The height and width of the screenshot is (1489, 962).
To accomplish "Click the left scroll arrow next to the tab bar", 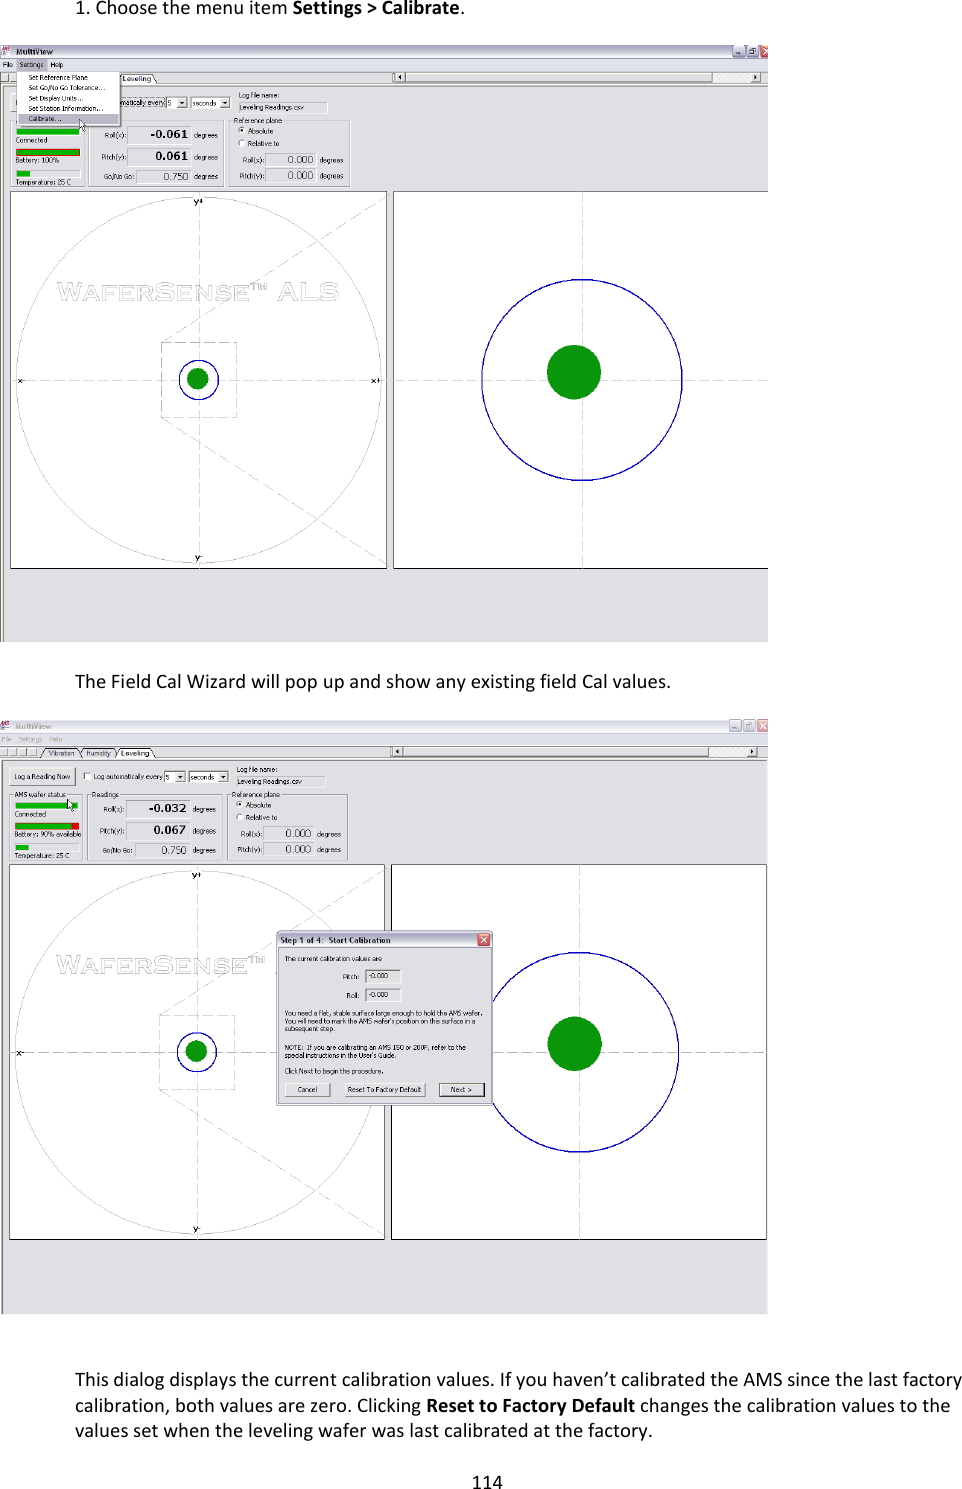I will tap(400, 76).
